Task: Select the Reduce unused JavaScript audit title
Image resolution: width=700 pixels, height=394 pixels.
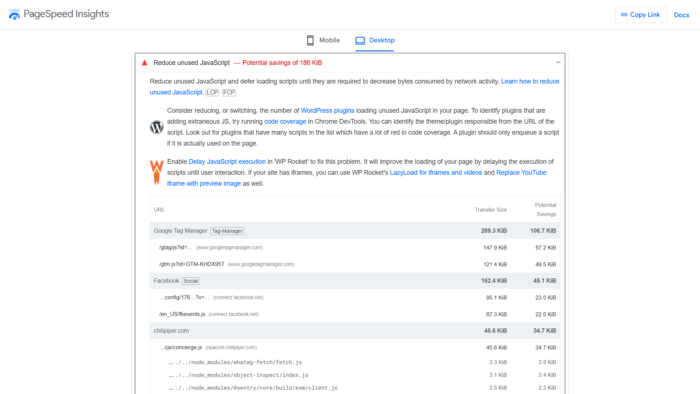Action: click(x=192, y=63)
